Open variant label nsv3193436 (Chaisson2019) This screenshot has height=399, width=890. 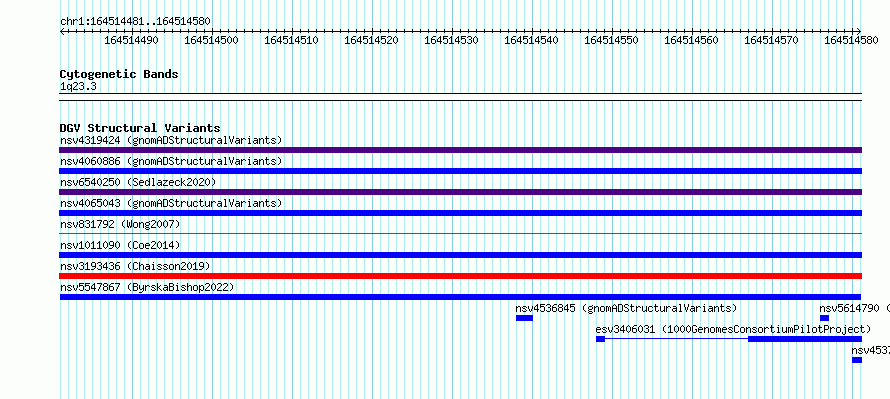pos(135,266)
